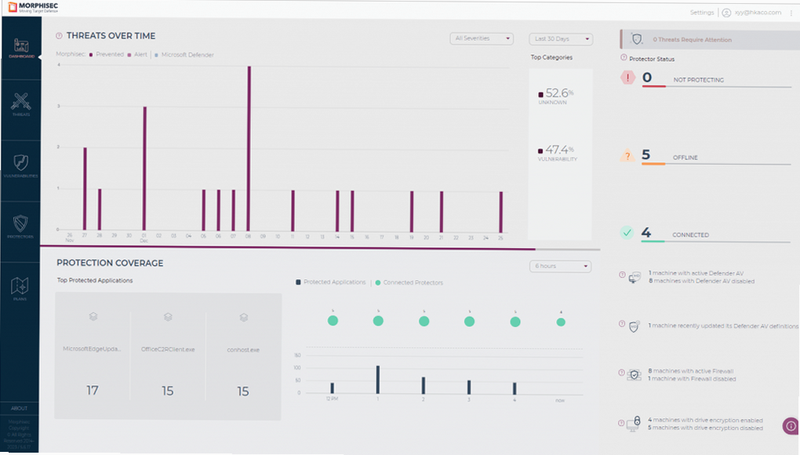The image size is (800, 455).
Task: Click the help icon beside Protector Status
Action: 623,58
